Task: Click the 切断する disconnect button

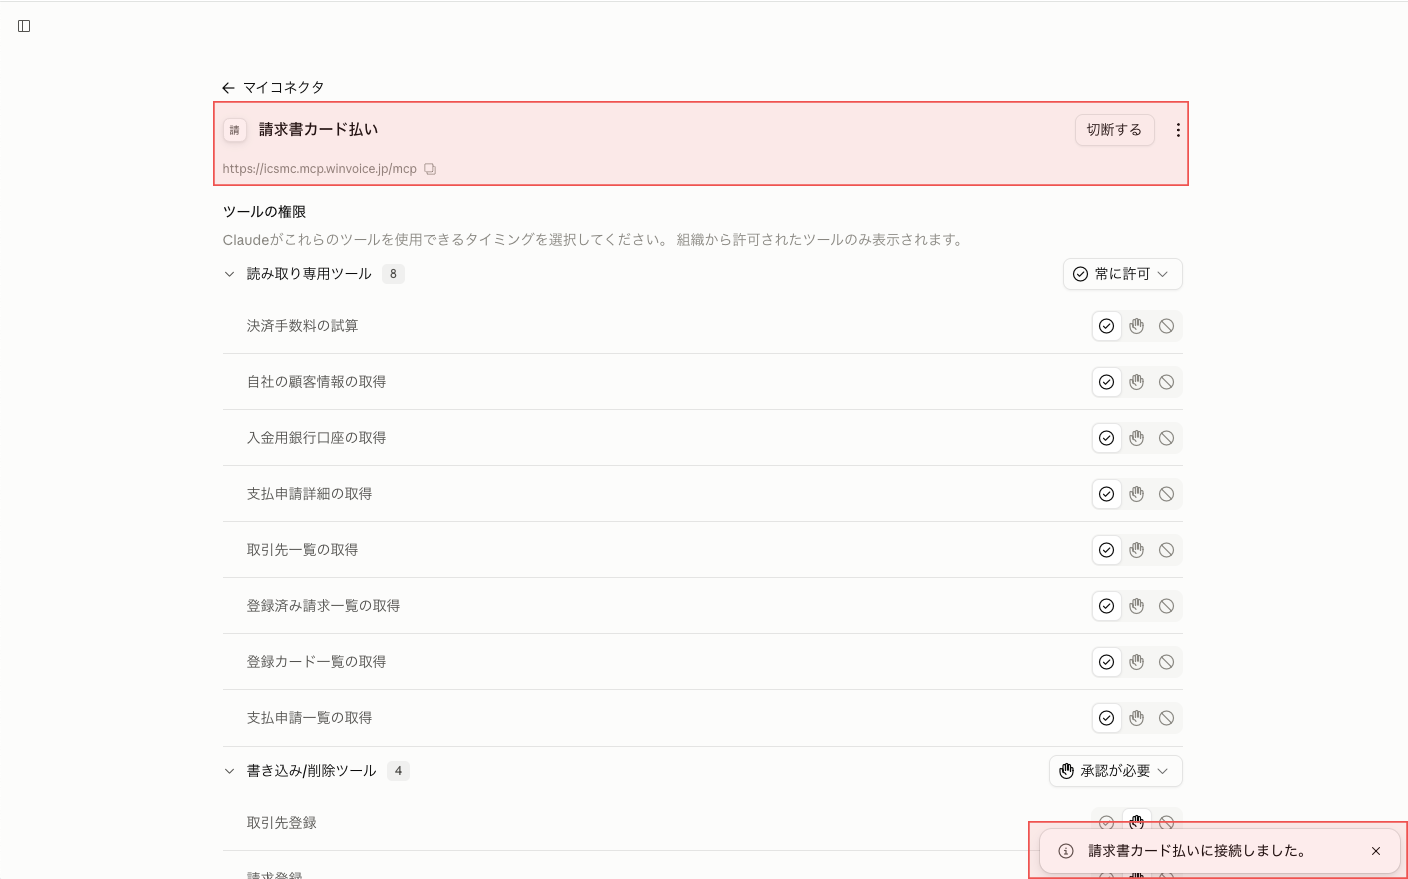Action: point(1114,130)
